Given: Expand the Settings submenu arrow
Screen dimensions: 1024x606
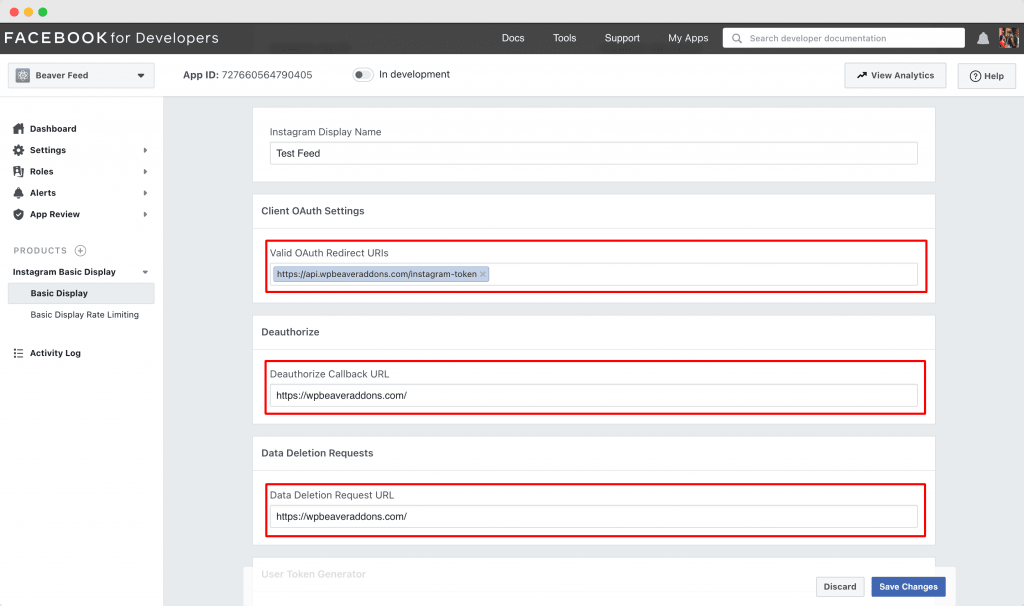Looking at the screenshot, I should 145,150.
